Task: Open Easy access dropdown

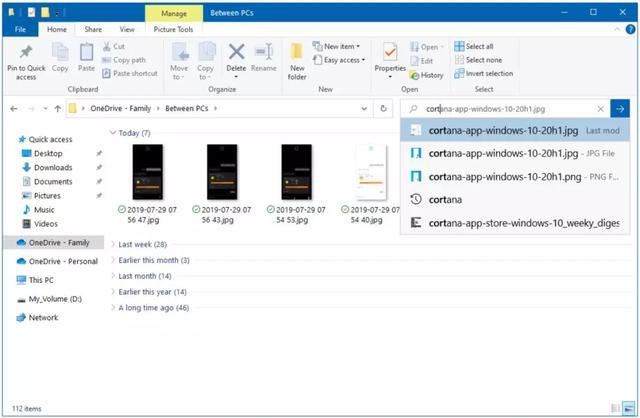Action: [x=339, y=60]
